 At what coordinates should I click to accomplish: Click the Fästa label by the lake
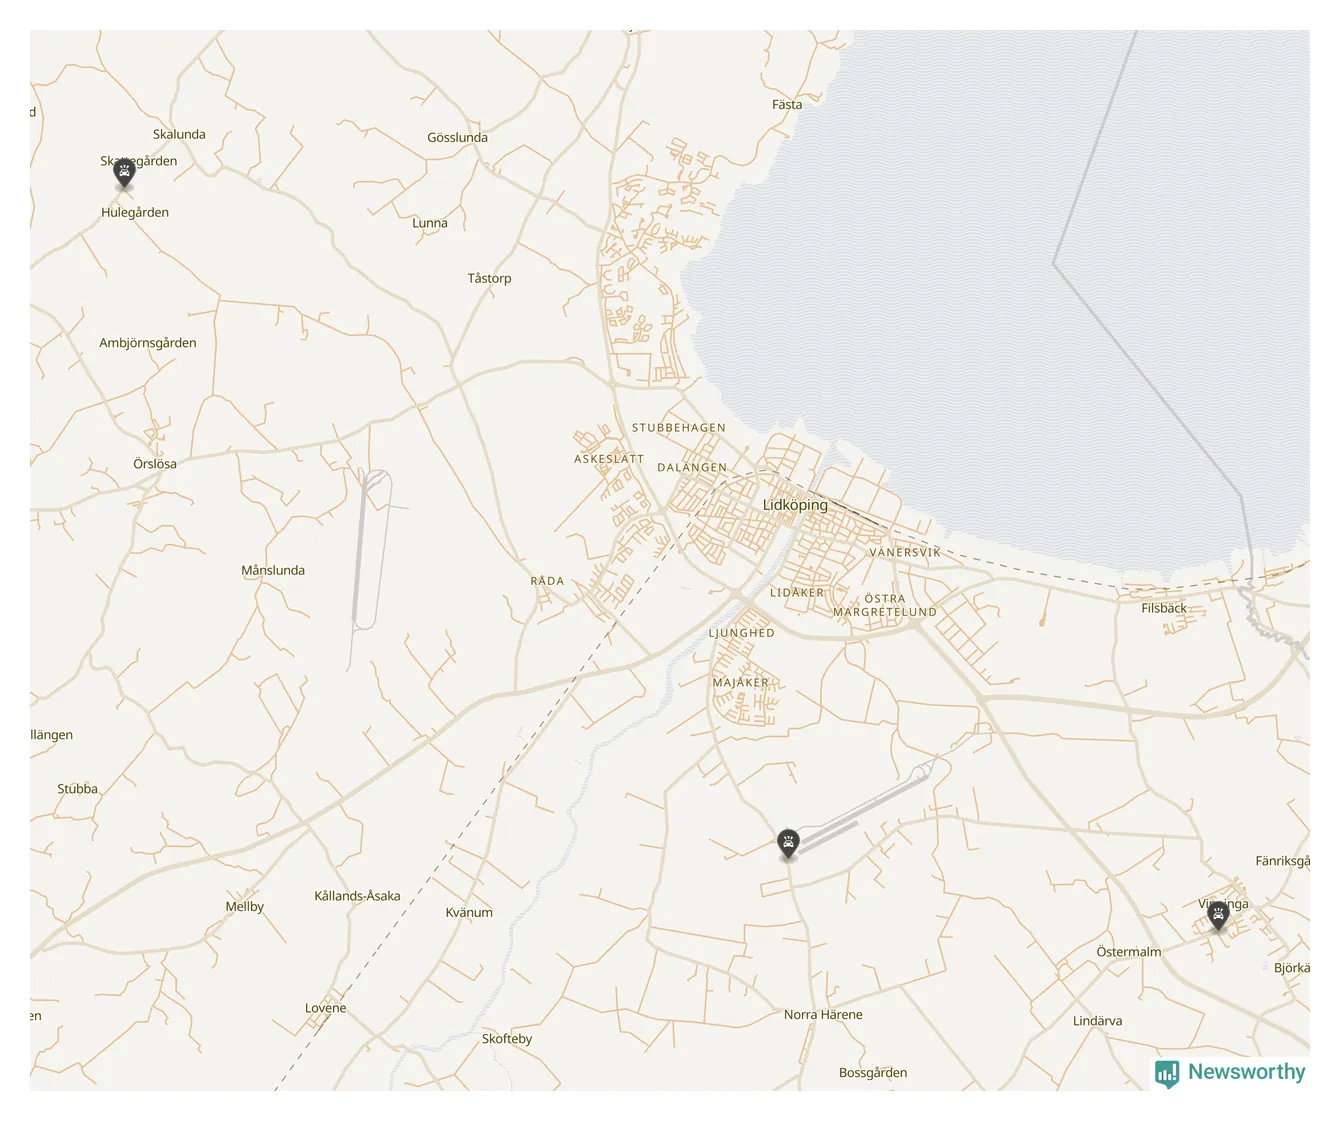pyautogui.click(x=787, y=104)
